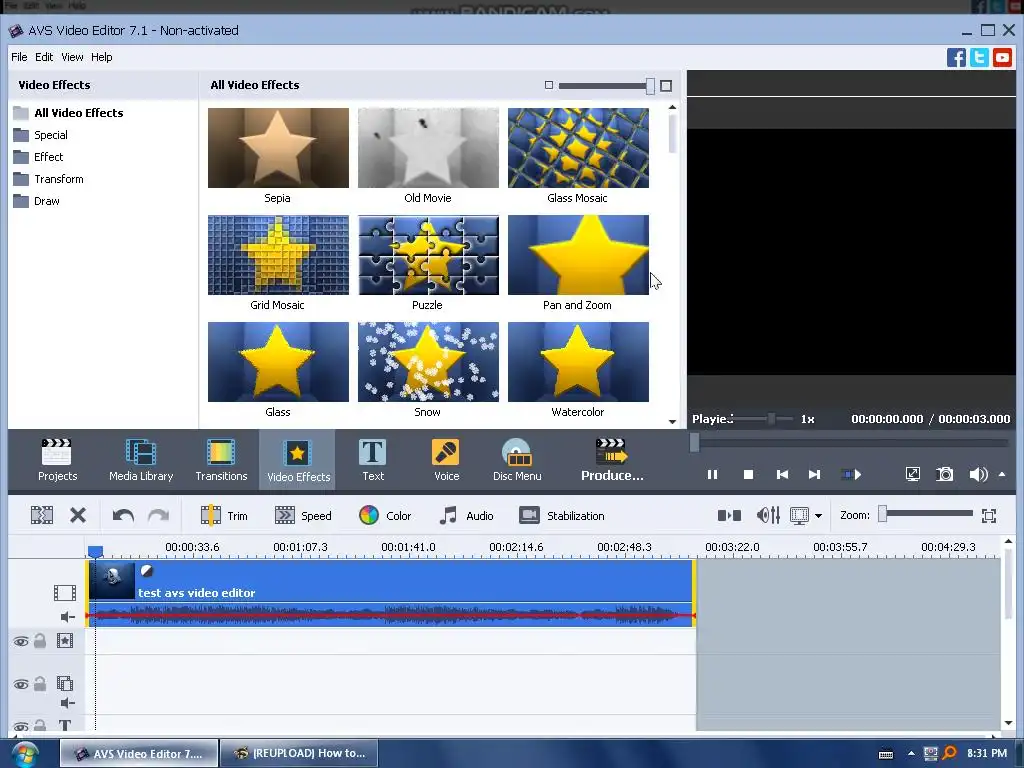Click the Trim tool

coord(224,515)
